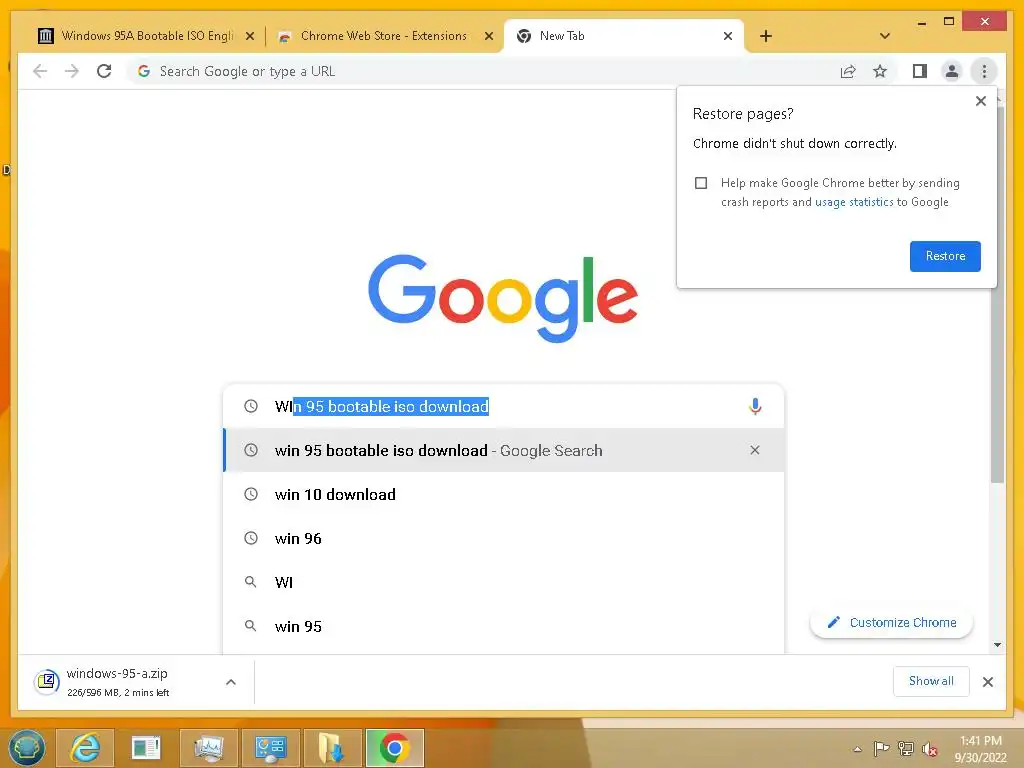Close the Windows 95A Bootable ISO tab
Image resolution: width=1024 pixels, height=768 pixels.
tap(249, 37)
